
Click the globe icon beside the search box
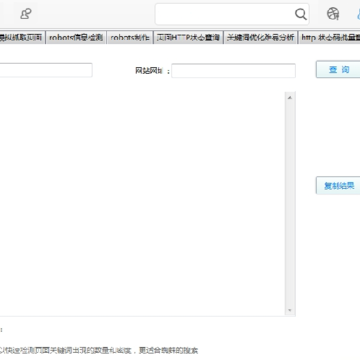coord(333,14)
